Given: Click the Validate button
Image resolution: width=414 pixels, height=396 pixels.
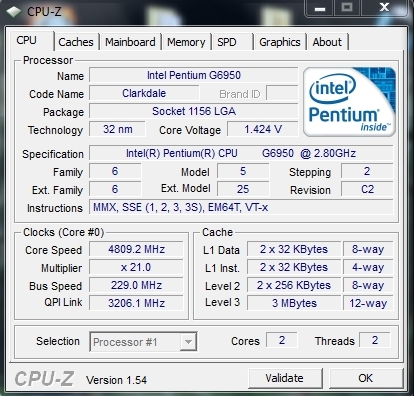Looking at the screenshot, I should (x=285, y=378).
